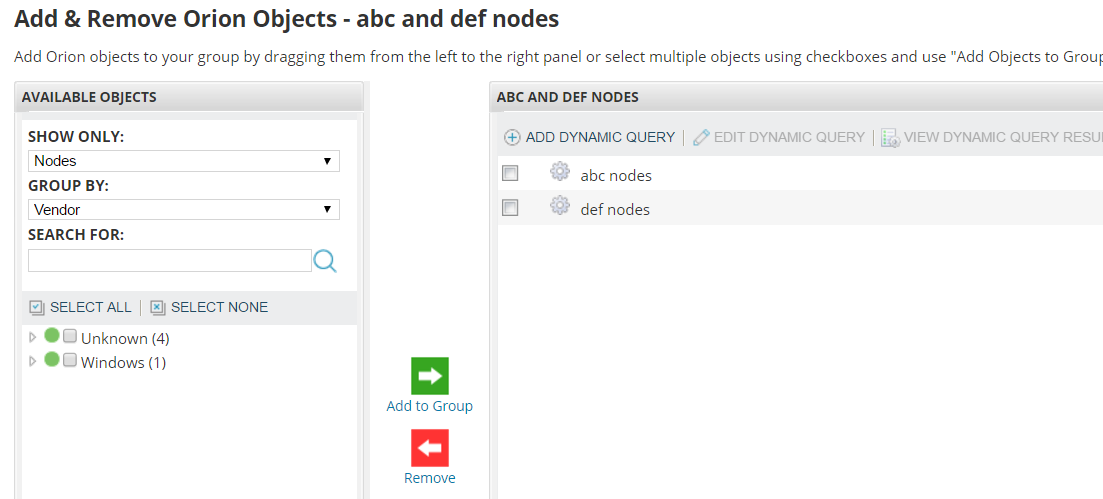Click the SELECT ALL label
This screenshot has height=499, width=1103.
(x=91, y=308)
